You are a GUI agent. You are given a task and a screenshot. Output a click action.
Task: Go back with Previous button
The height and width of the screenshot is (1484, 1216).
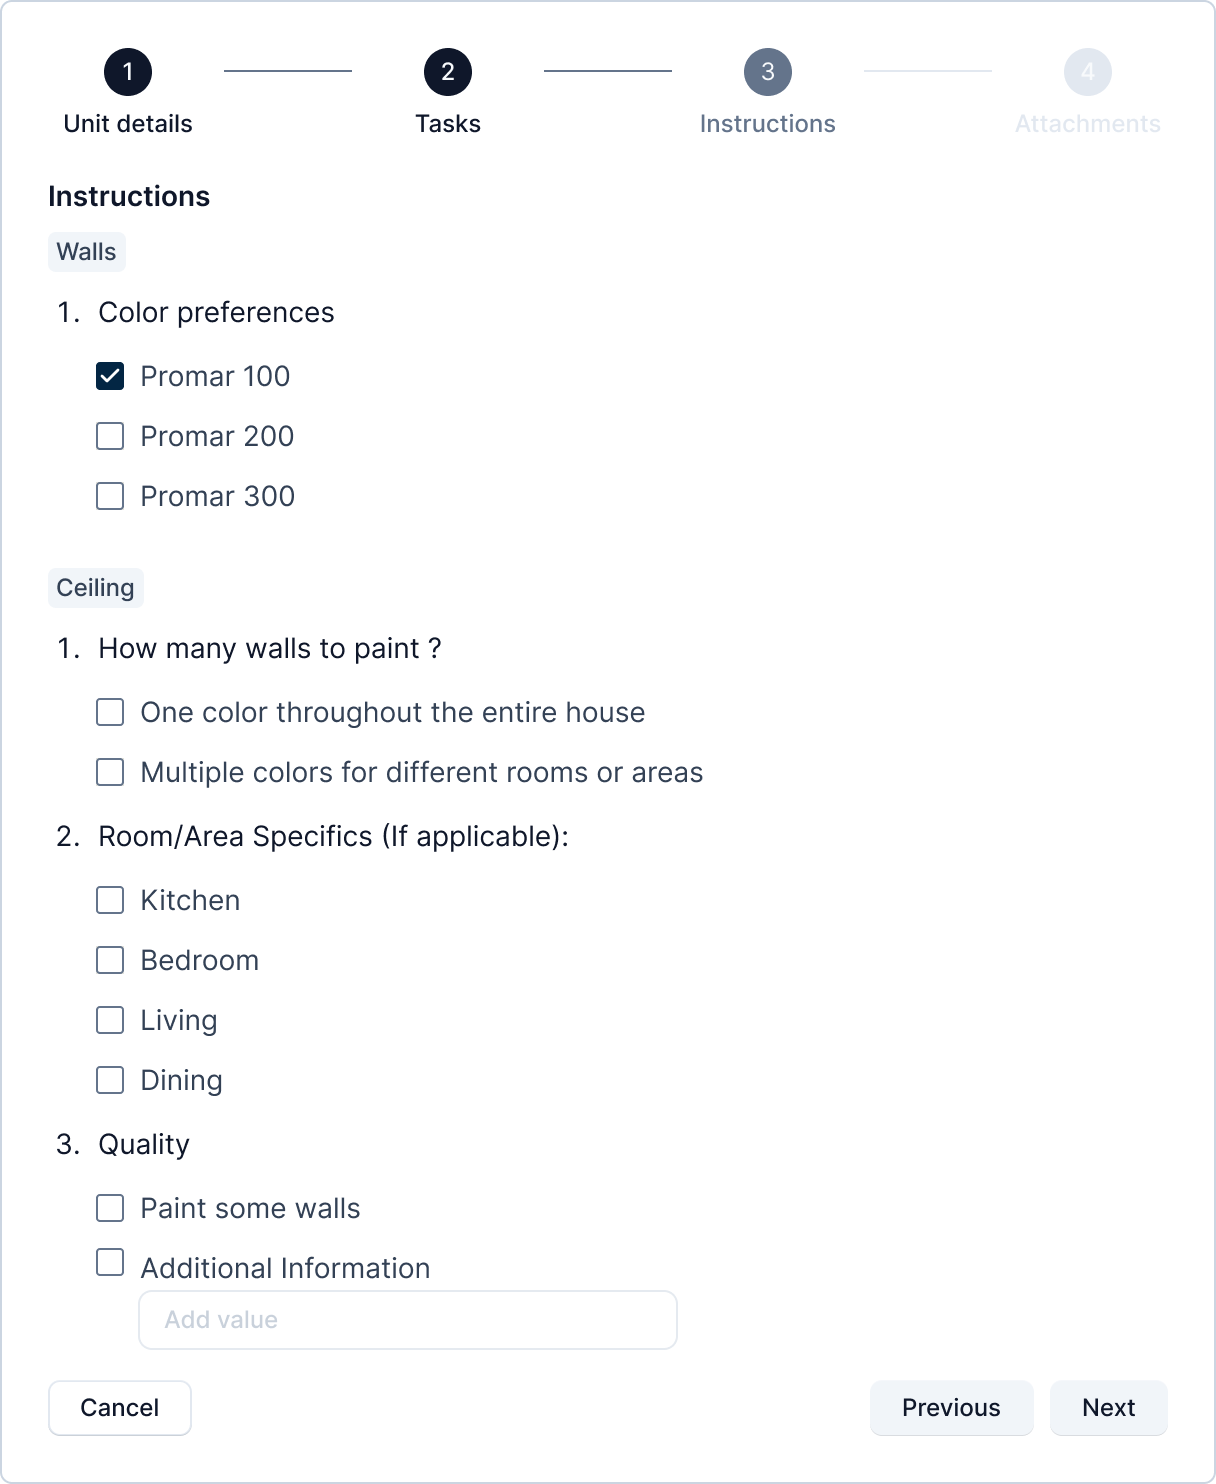coord(951,1408)
